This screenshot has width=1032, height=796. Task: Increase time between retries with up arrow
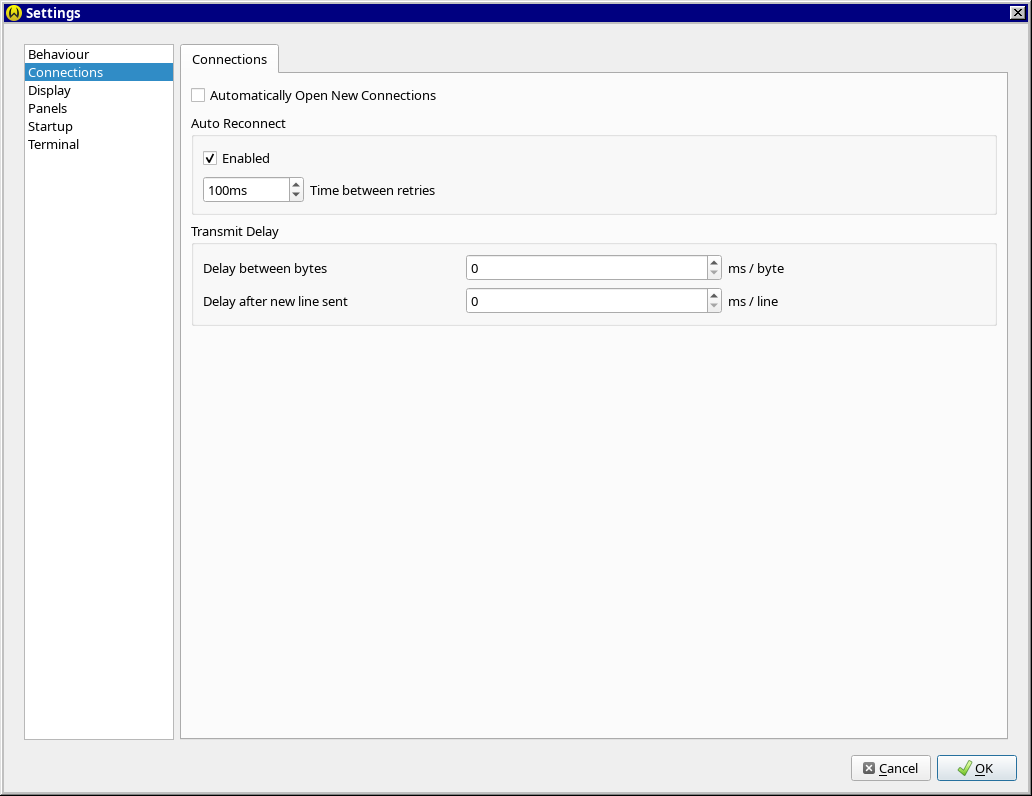[296, 185]
